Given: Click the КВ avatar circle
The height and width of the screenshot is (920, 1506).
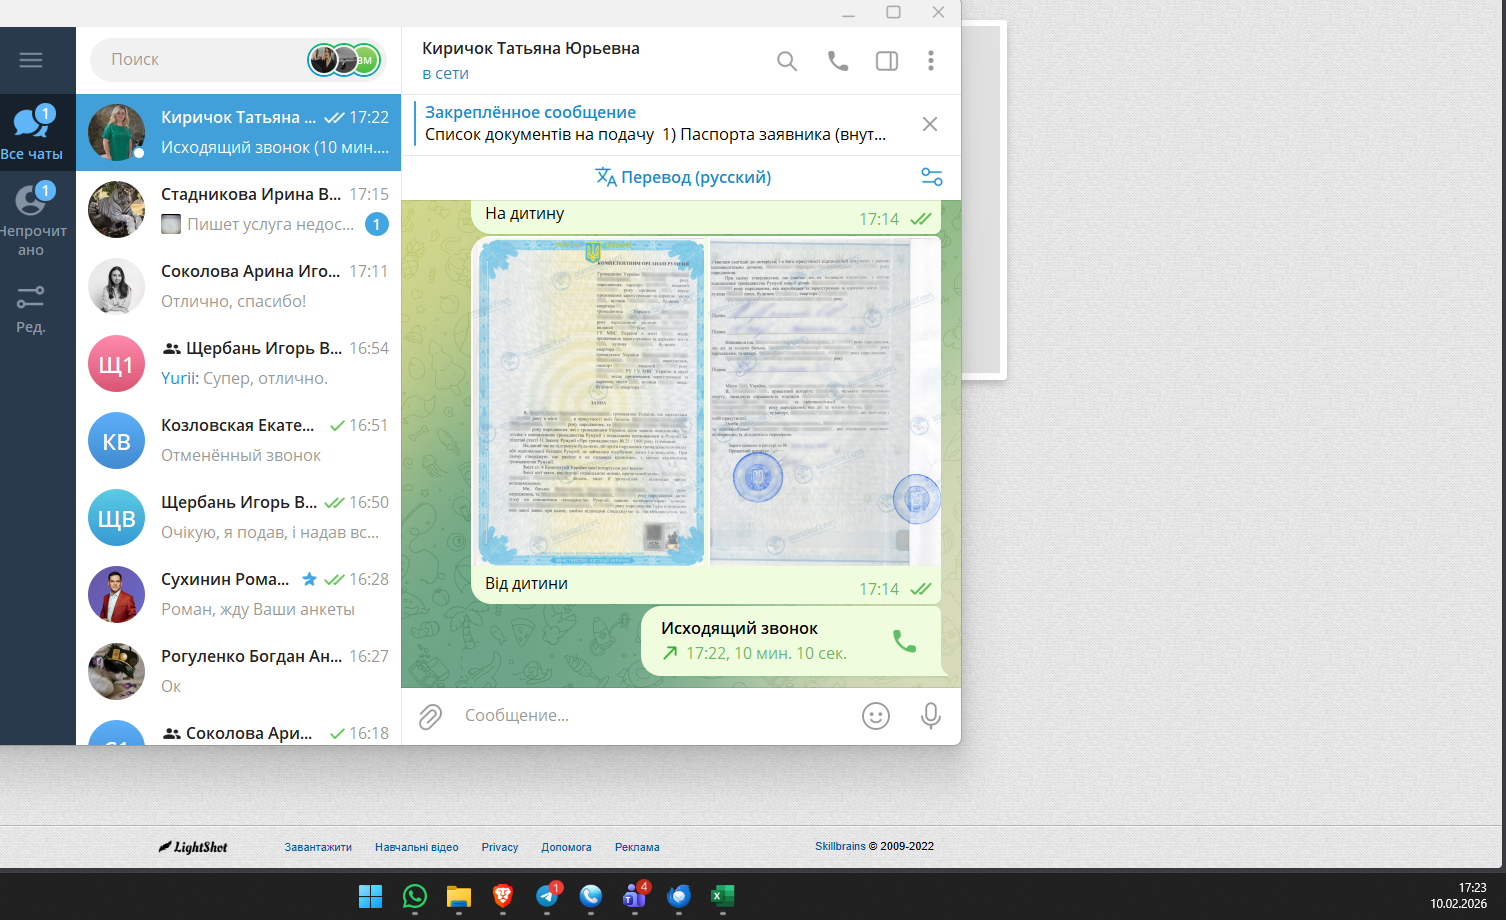Looking at the screenshot, I should coord(117,441).
